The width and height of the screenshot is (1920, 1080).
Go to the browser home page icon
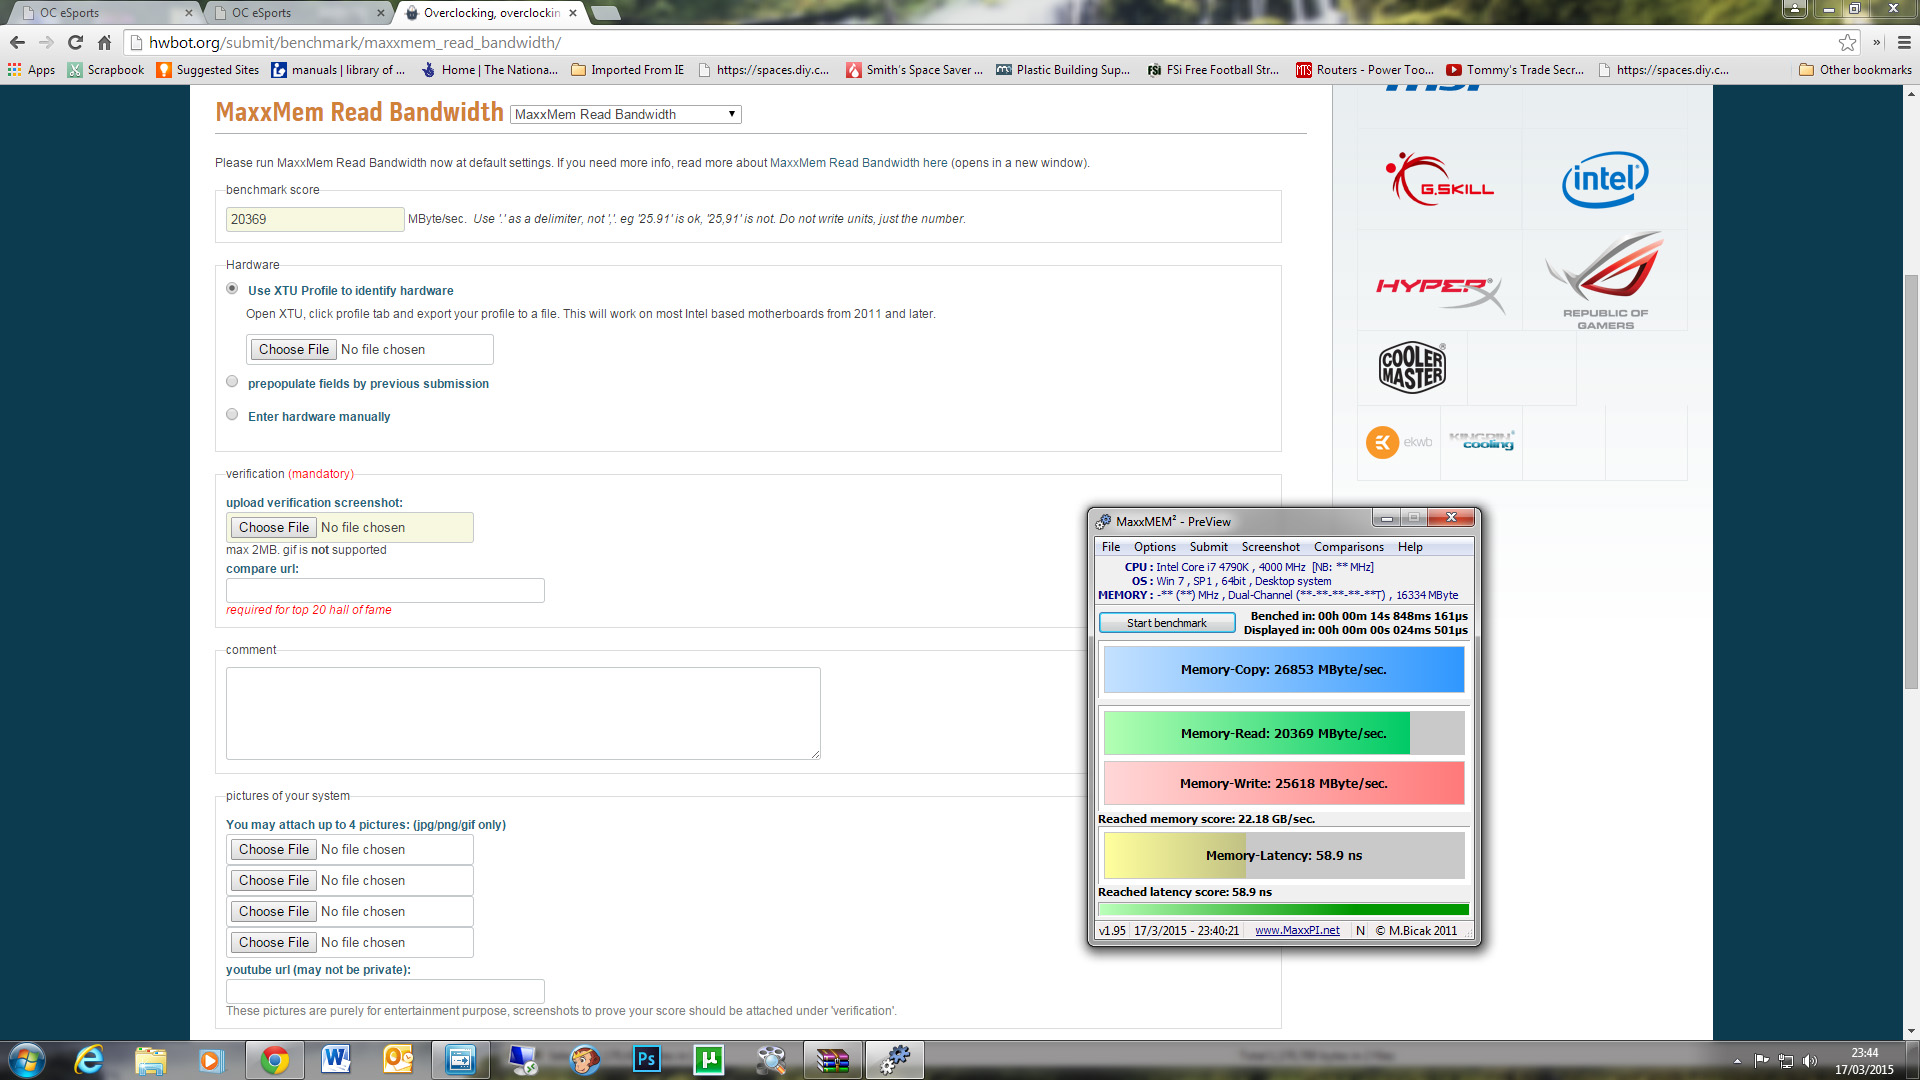tap(104, 42)
